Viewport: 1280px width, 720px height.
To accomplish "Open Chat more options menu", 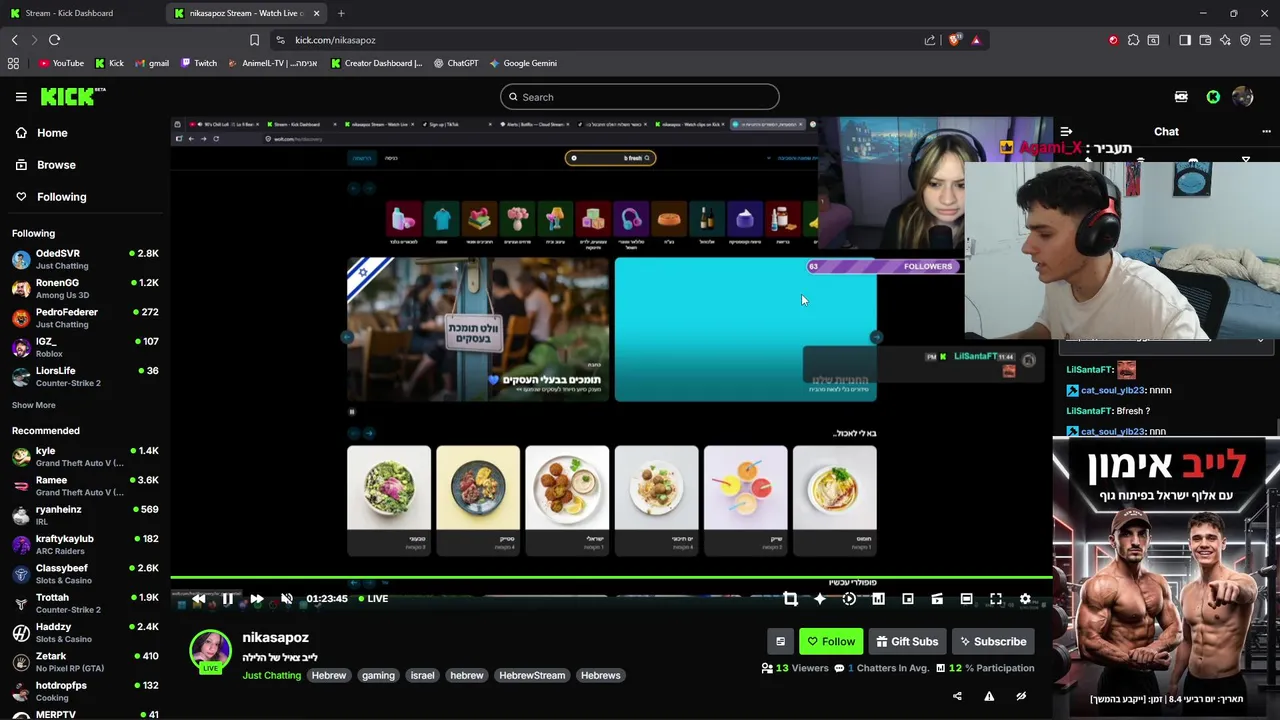I will click(x=1266, y=131).
